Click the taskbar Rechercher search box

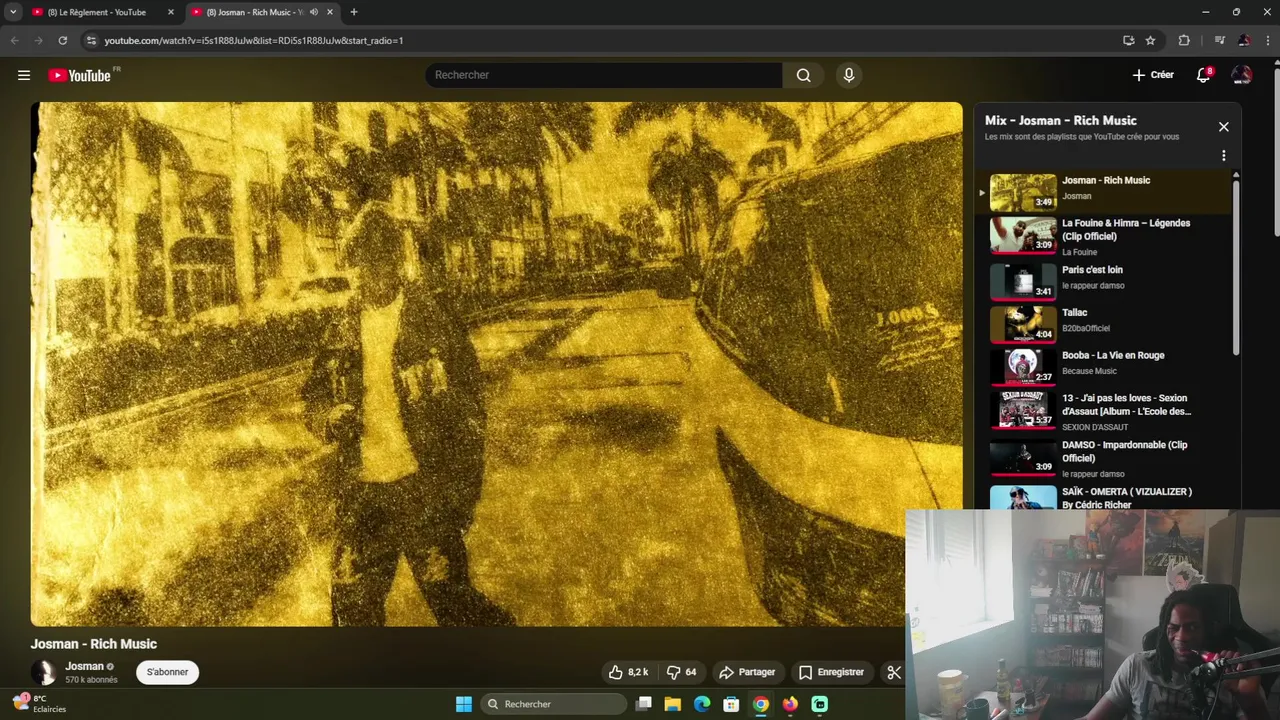tap(553, 704)
